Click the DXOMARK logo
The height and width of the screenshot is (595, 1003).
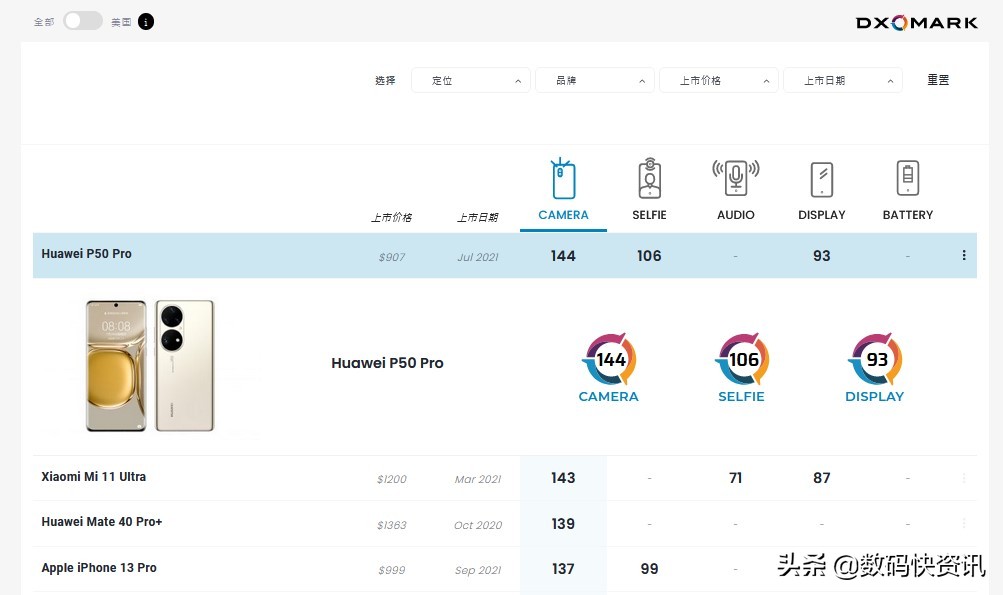click(x=915, y=20)
